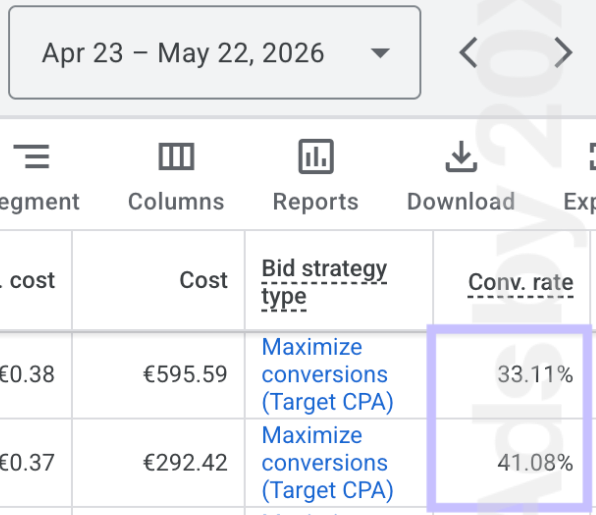Select the Columns label in toolbar
Screen dimensions: 596x515
point(176,201)
